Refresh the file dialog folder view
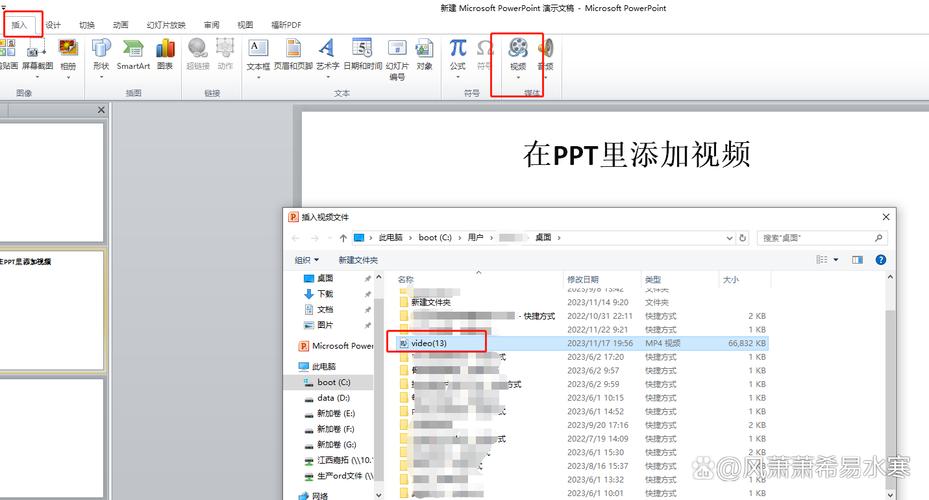 click(742, 238)
